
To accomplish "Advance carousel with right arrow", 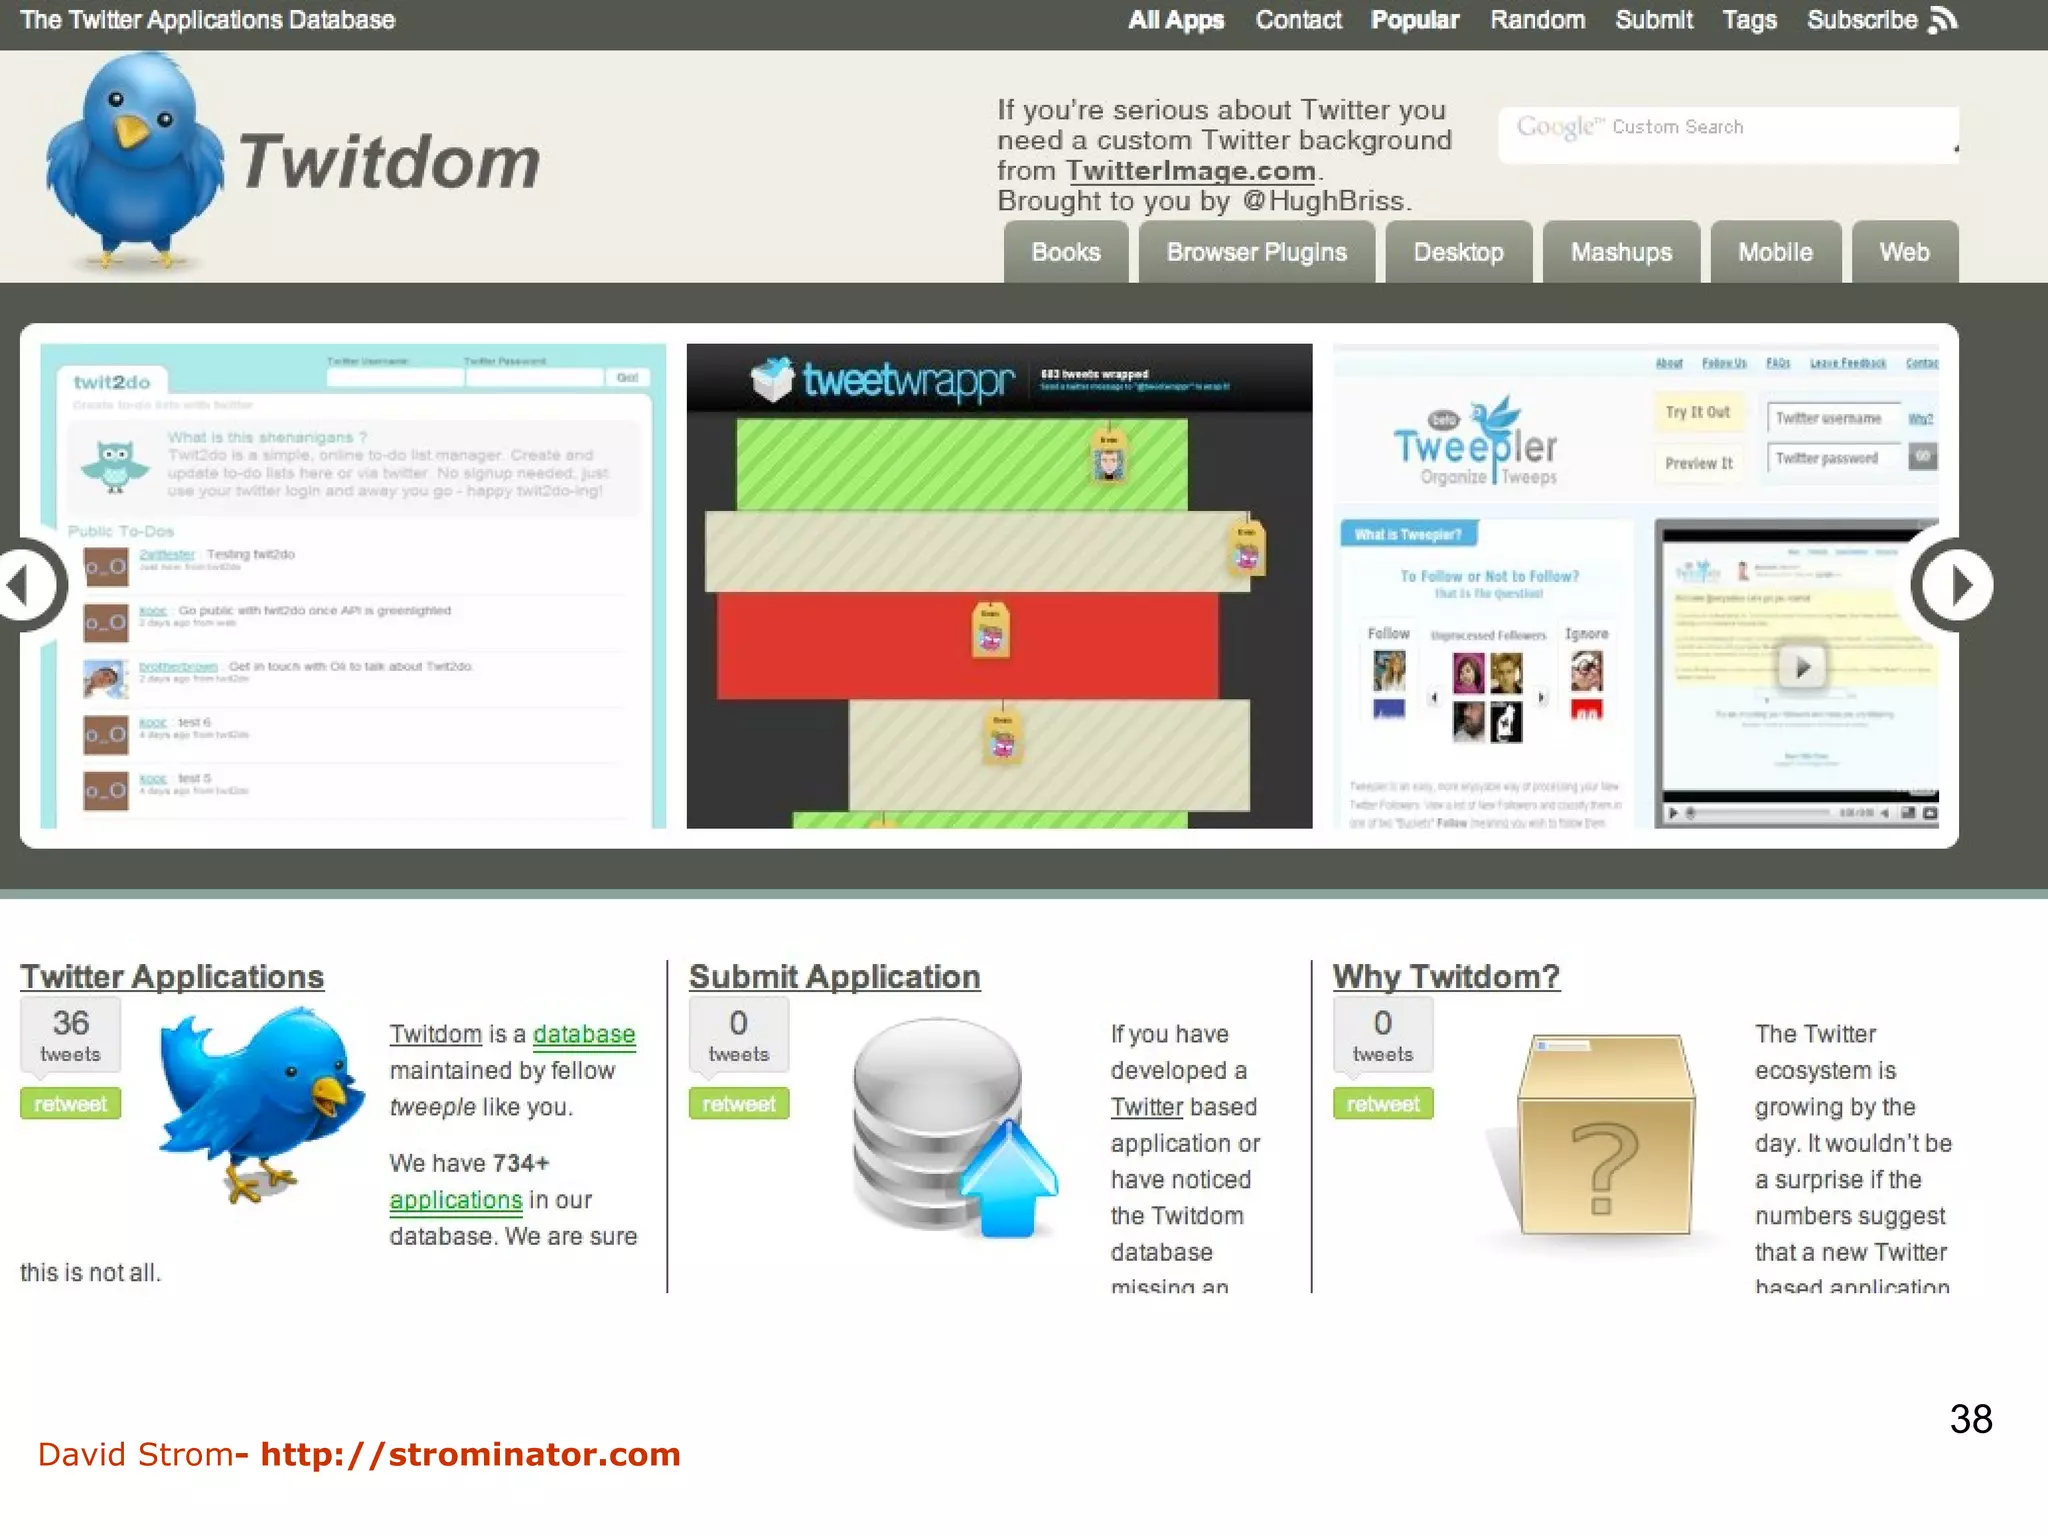I will pyautogui.click(x=1955, y=585).
